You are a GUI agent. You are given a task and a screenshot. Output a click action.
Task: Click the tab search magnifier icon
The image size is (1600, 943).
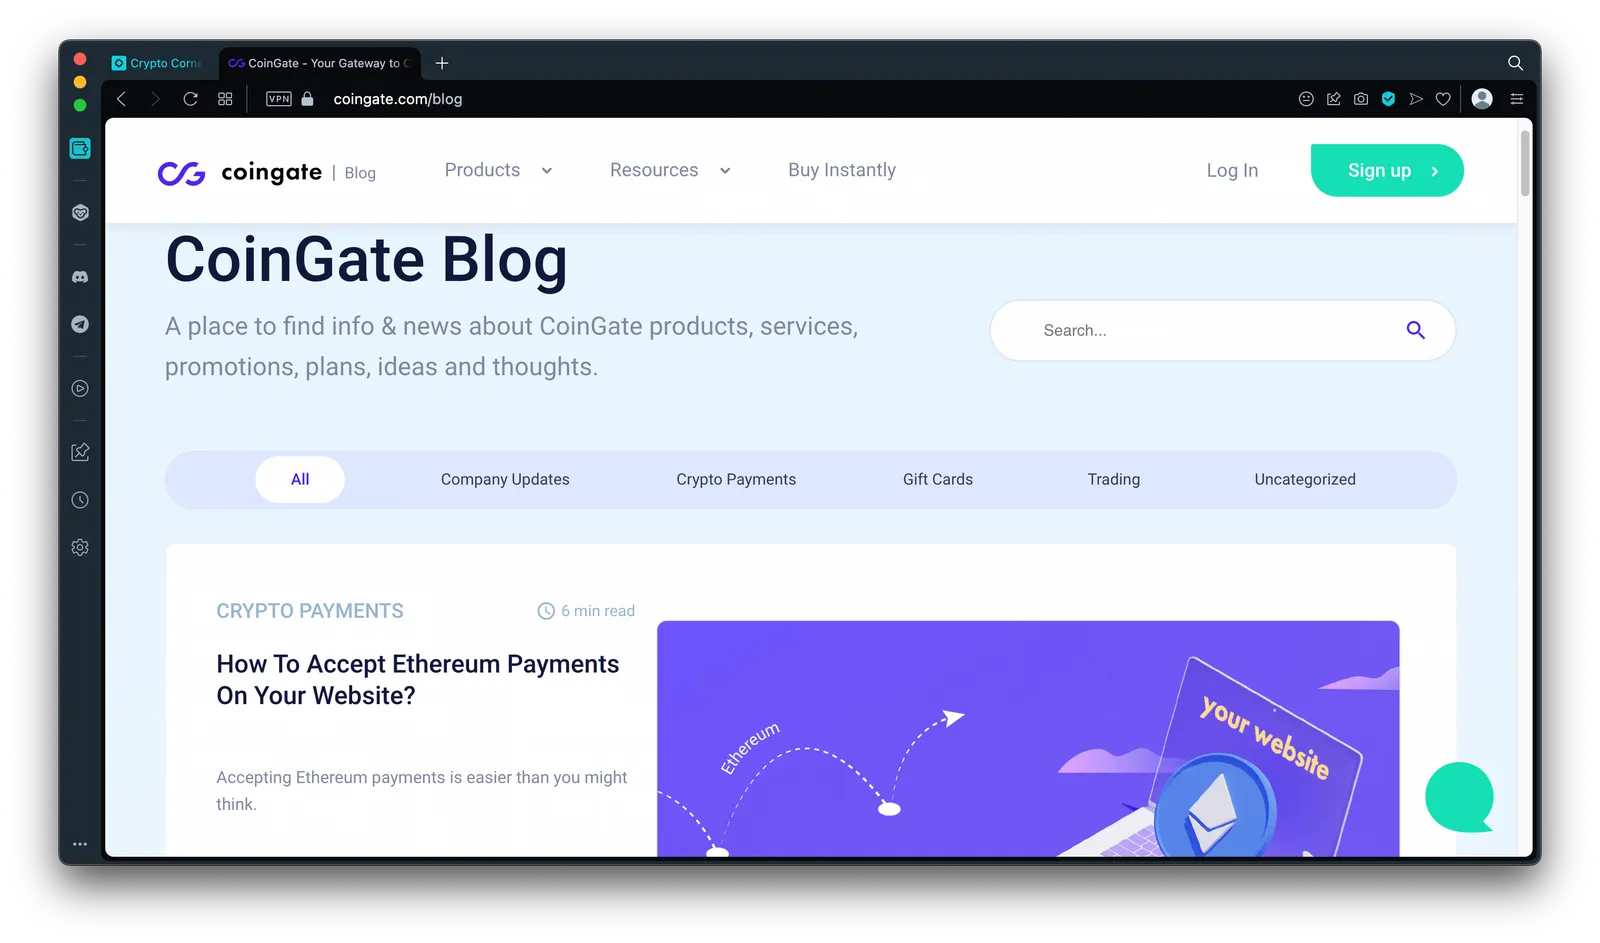pos(1515,63)
